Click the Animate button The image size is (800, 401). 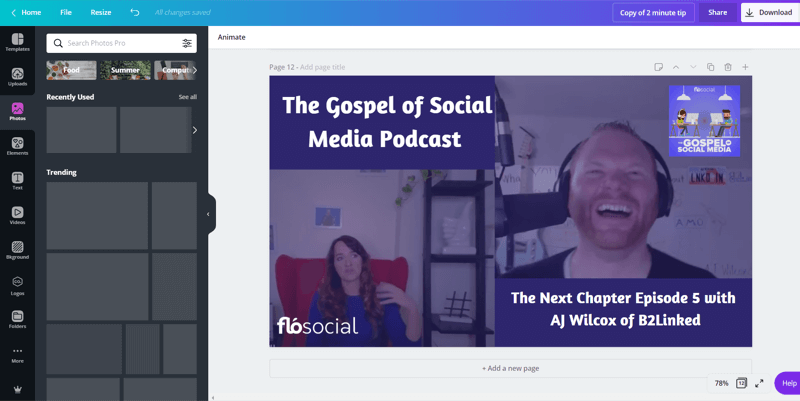[232, 37]
